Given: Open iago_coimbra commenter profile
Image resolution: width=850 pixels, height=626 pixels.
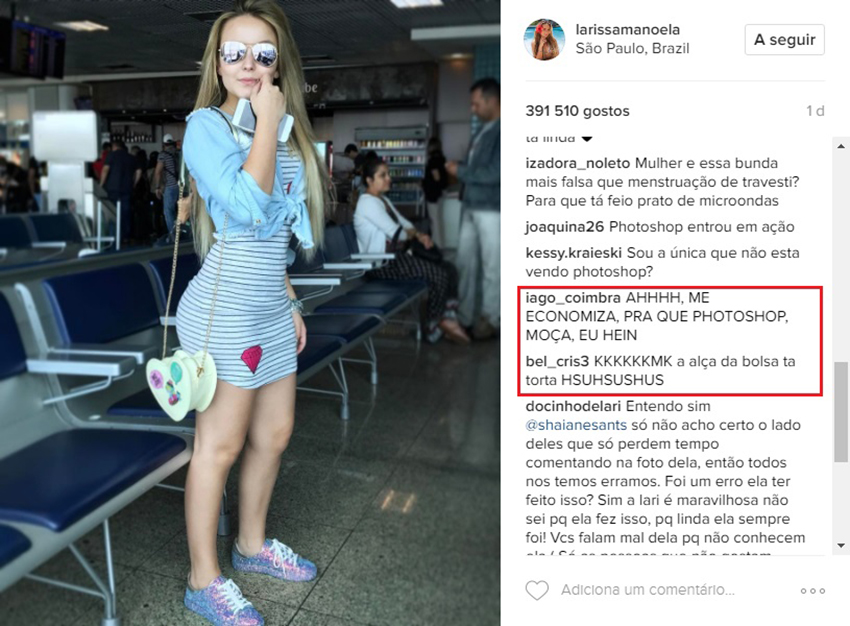Looking at the screenshot, I should click(573, 298).
